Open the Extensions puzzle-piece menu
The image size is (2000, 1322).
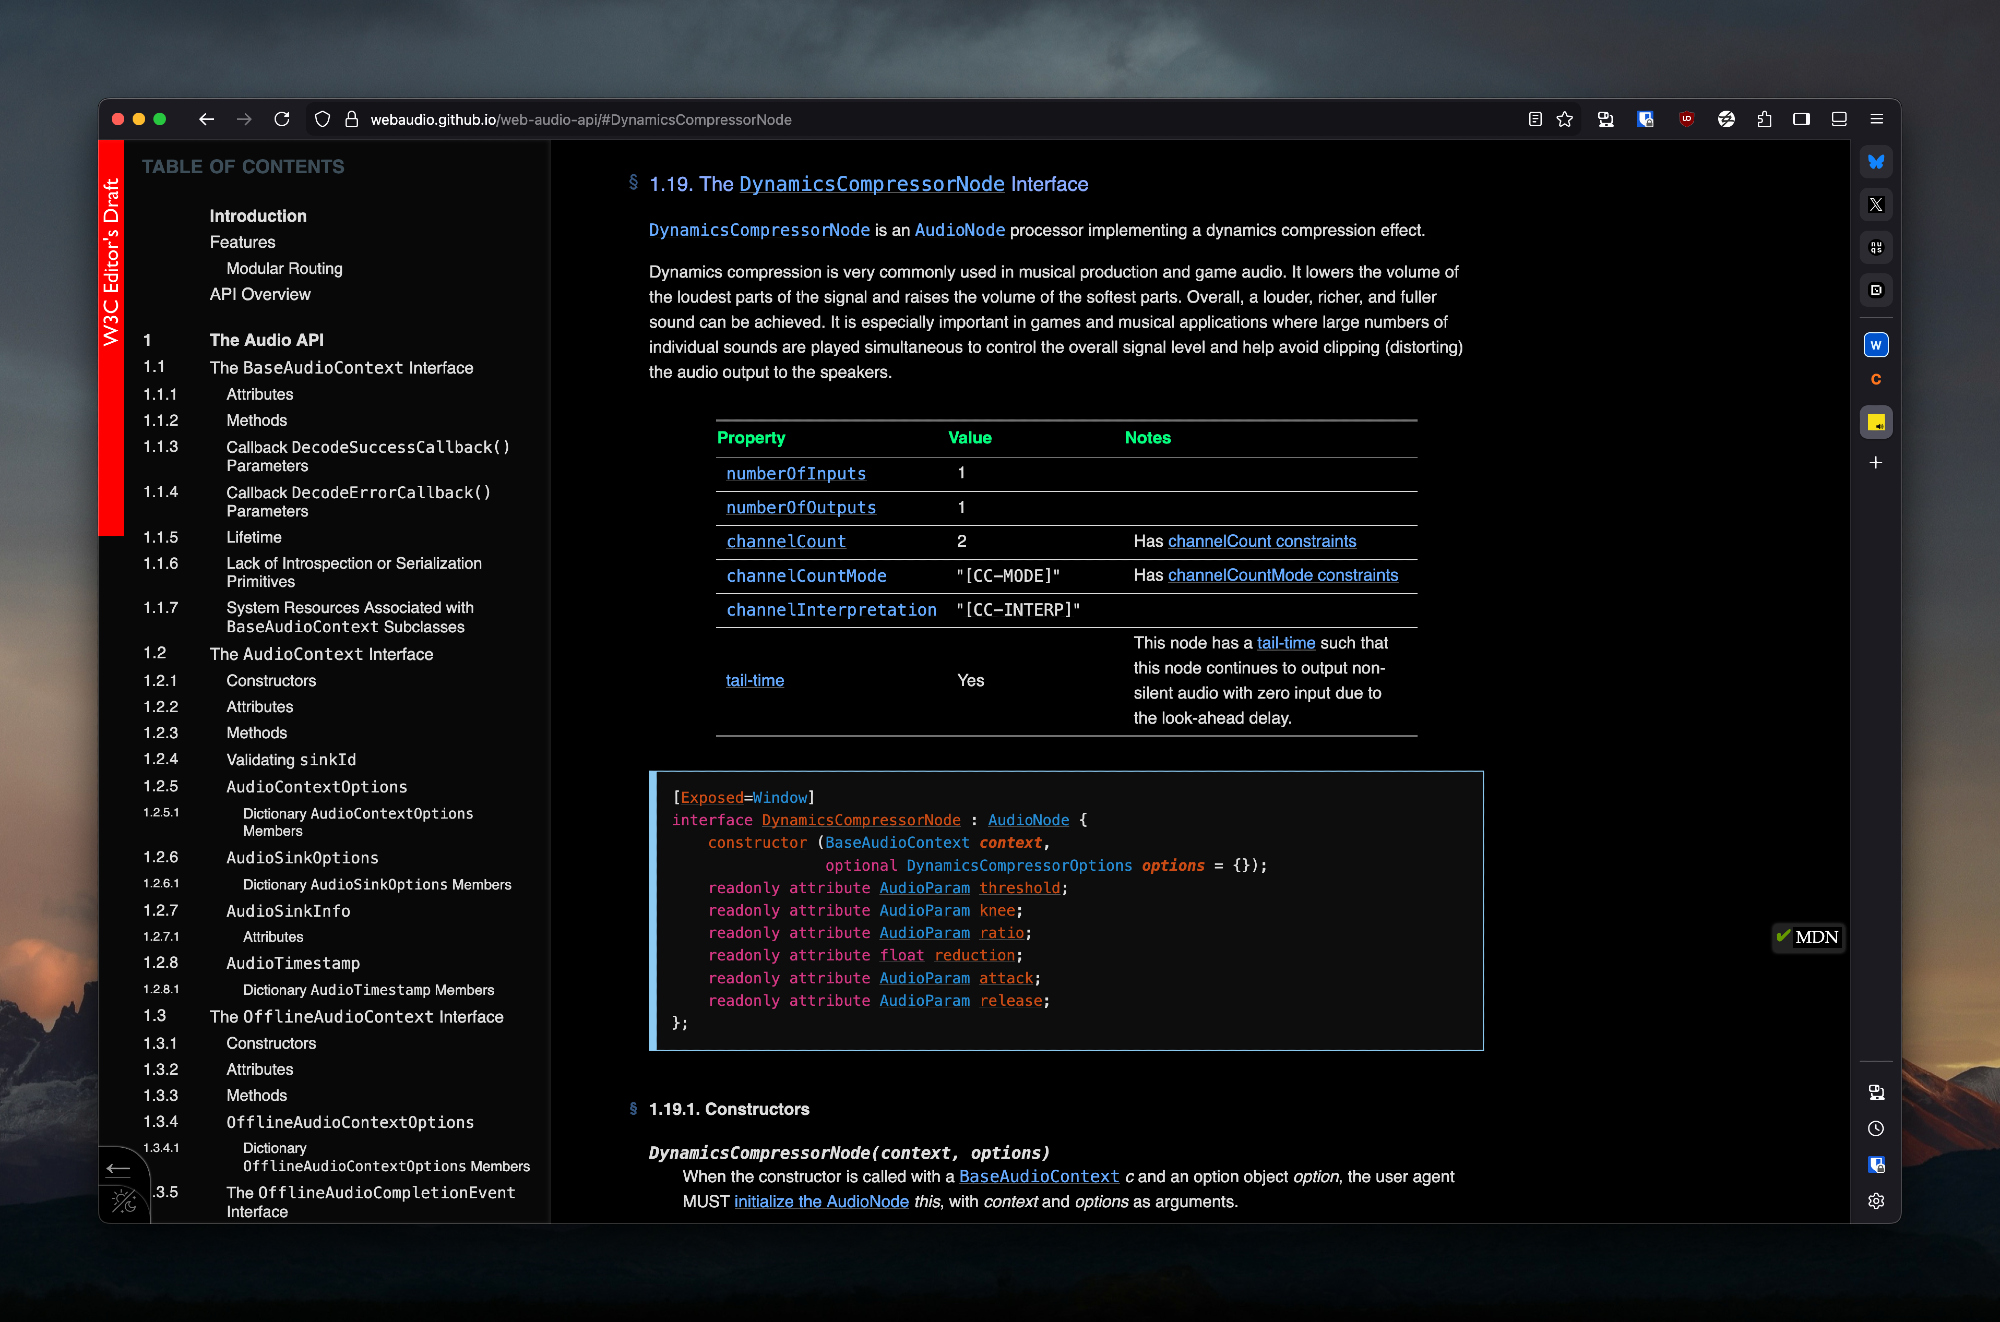[1764, 119]
